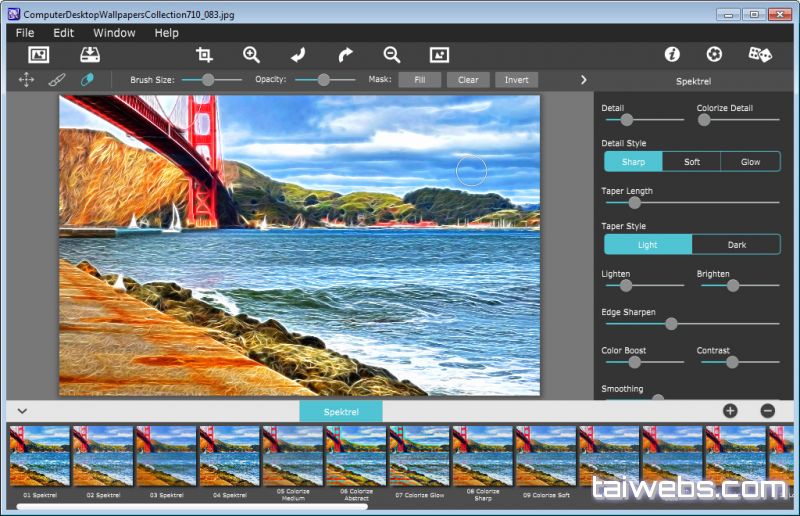Viewport: 800px width, 516px height.
Task: Set Detail Style to Glow
Action: [750, 162]
